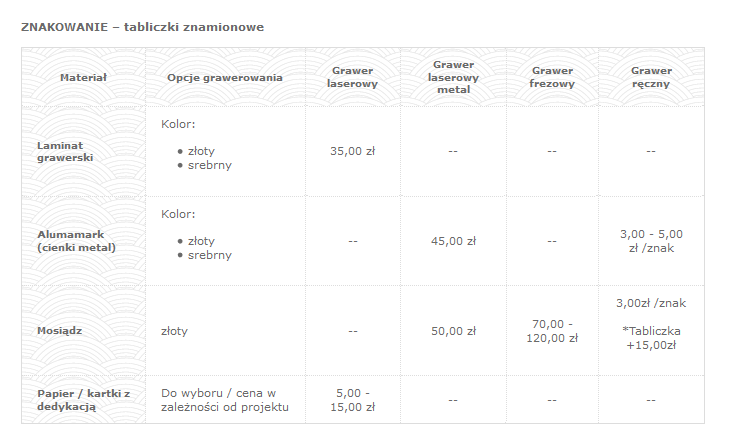This screenshot has width=737, height=439.
Task: Select the 45,00 zł Alumamark price
Action: coord(453,241)
